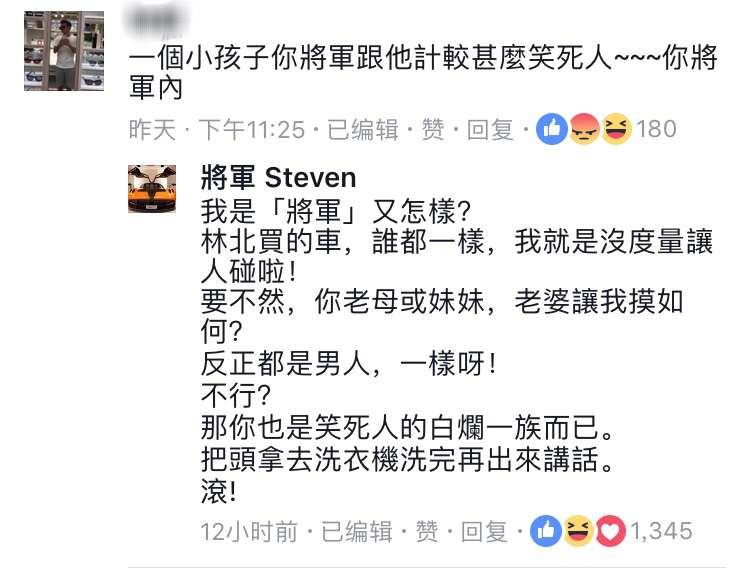View edit history of first comment 已编辑
The image size is (750, 574).
(363, 130)
